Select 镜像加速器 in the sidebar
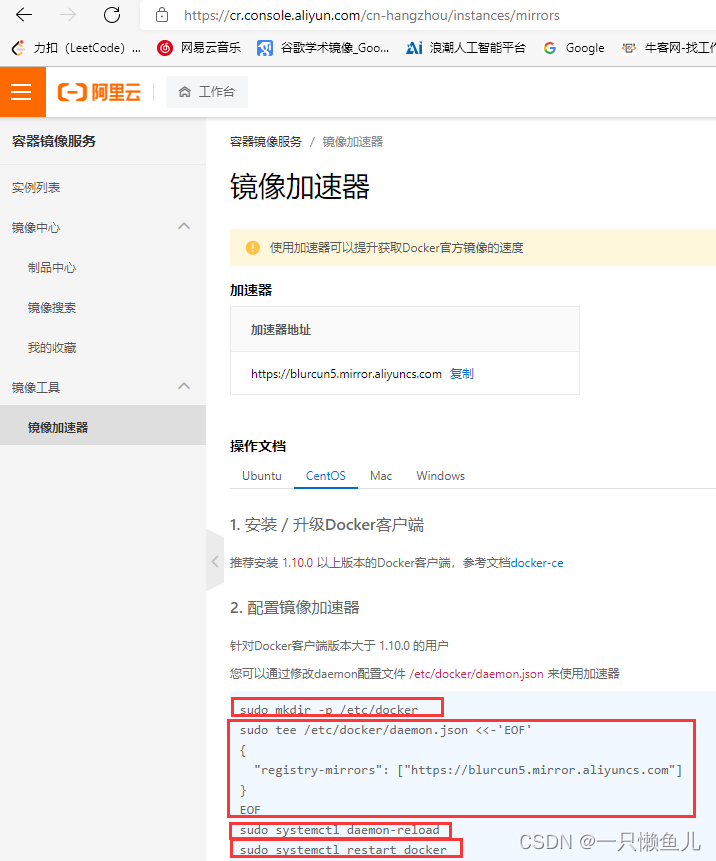 [103, 427]
